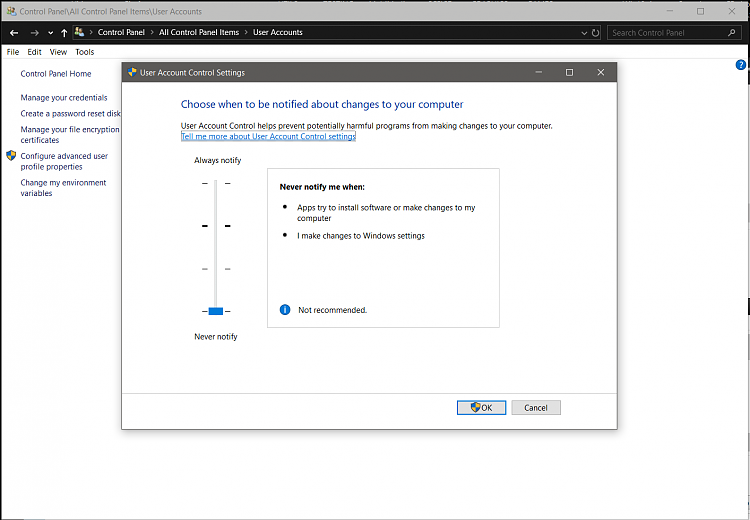Open the blue Help question mark icon

pyautogui.click(x=740, y=65)
